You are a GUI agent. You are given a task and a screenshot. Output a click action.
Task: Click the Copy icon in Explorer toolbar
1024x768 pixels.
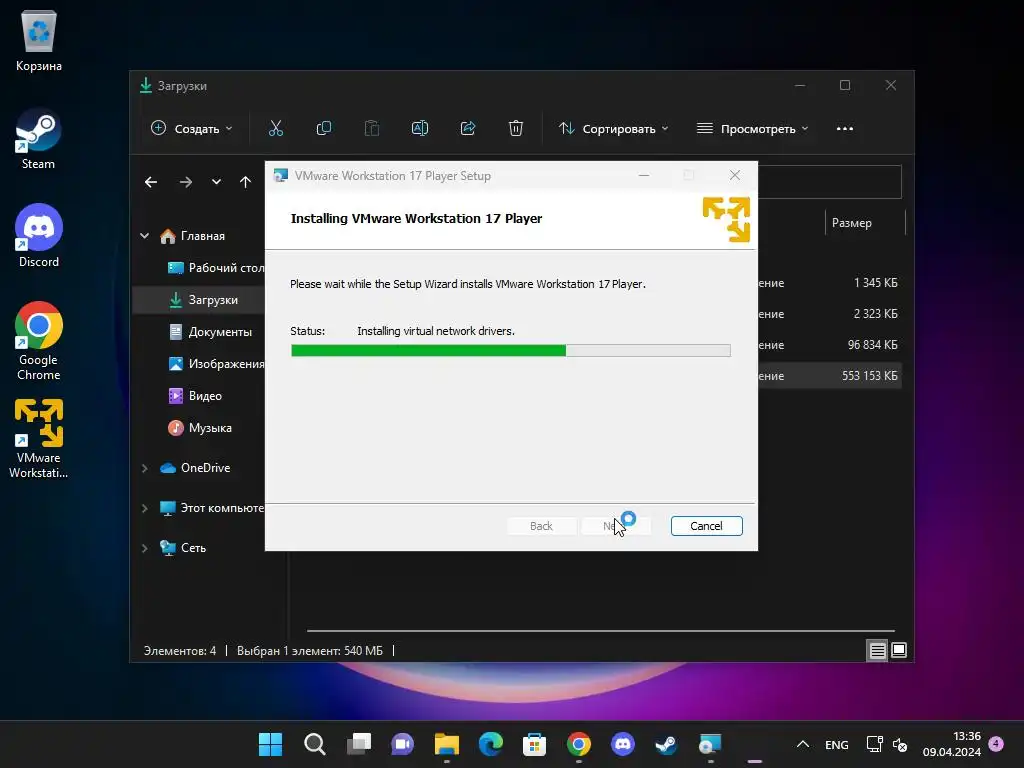[324, 129]
